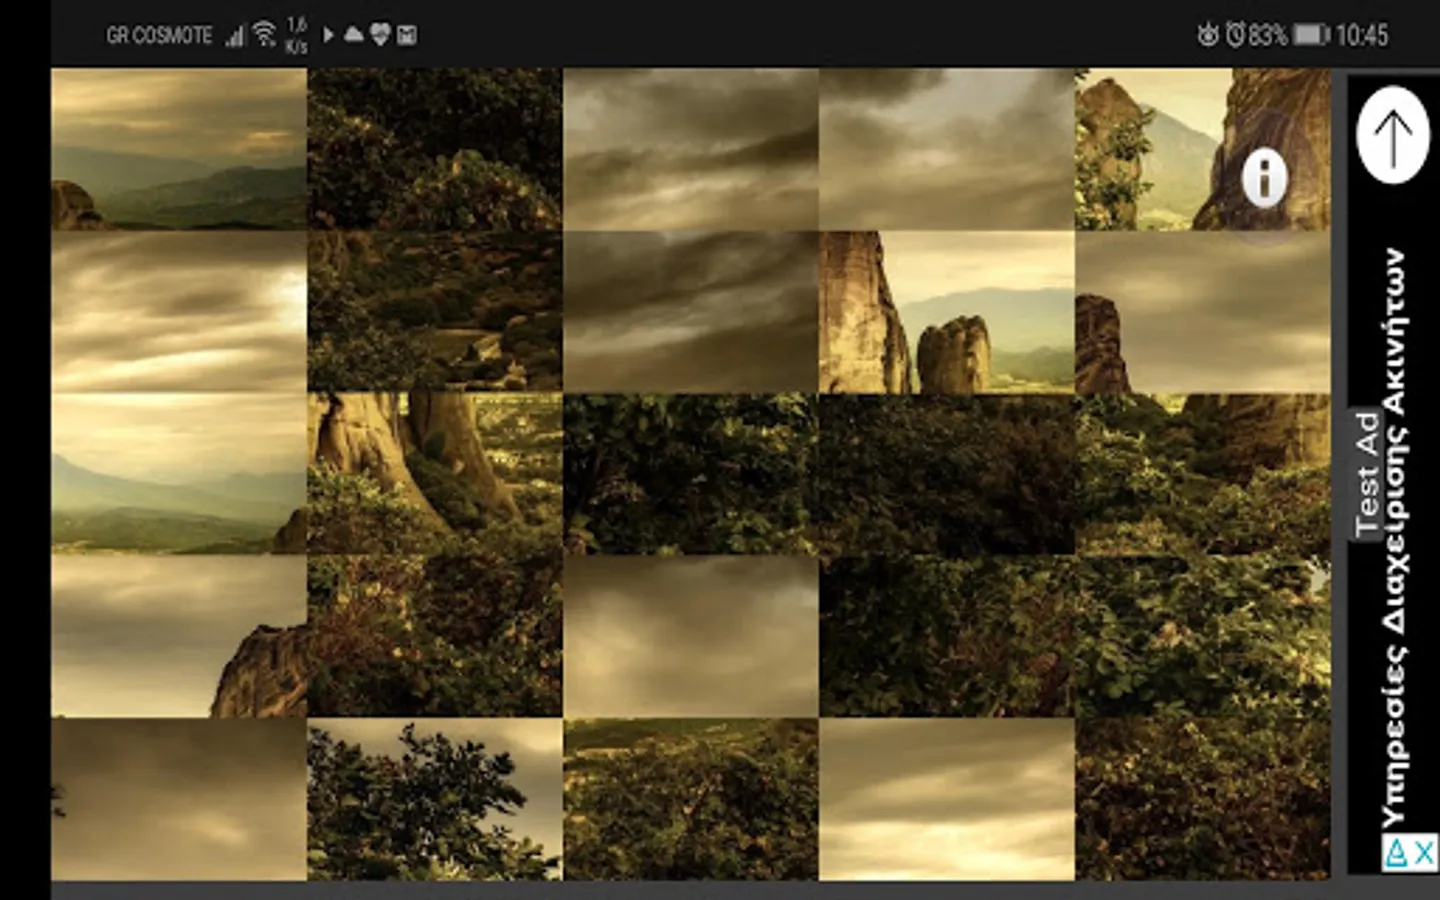The image size is (1440, 900).
Task: Tap the white circular arrow on the ad
Action: pyautogui.click(x=1393, y=134)
